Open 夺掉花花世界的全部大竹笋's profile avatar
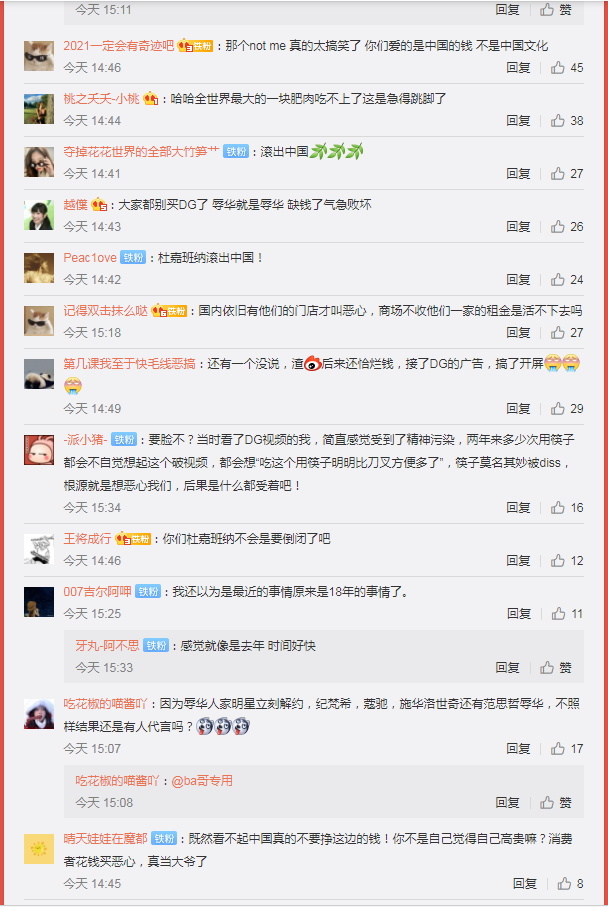The height and width of the screenshot is (907, 608). point(39,162)
